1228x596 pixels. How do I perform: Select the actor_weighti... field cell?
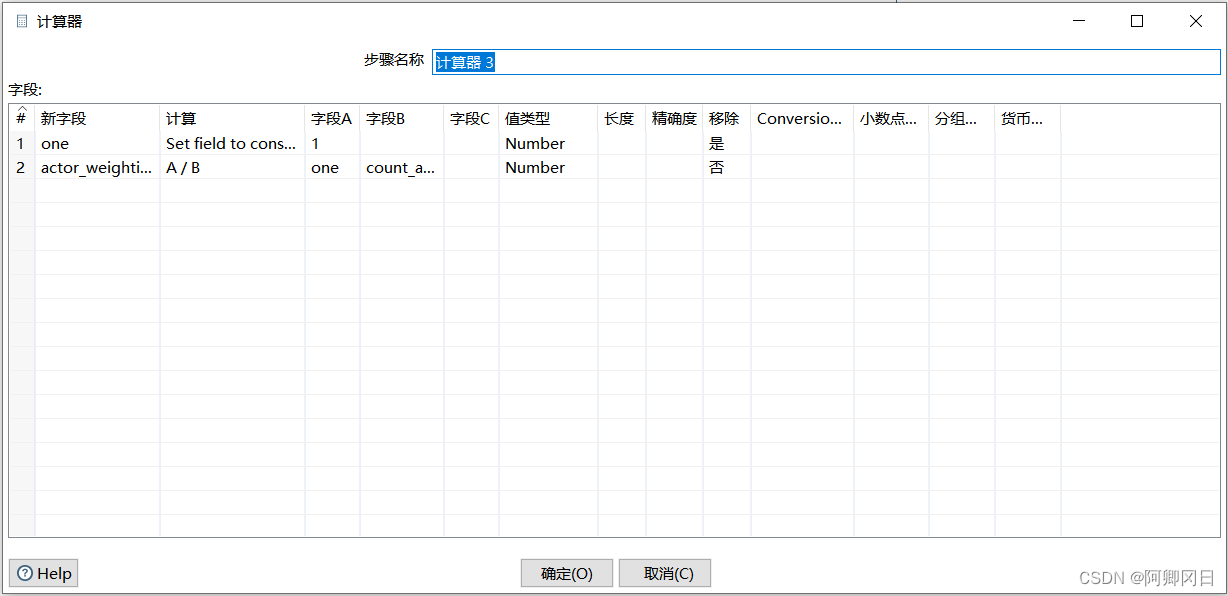point(96,167)
